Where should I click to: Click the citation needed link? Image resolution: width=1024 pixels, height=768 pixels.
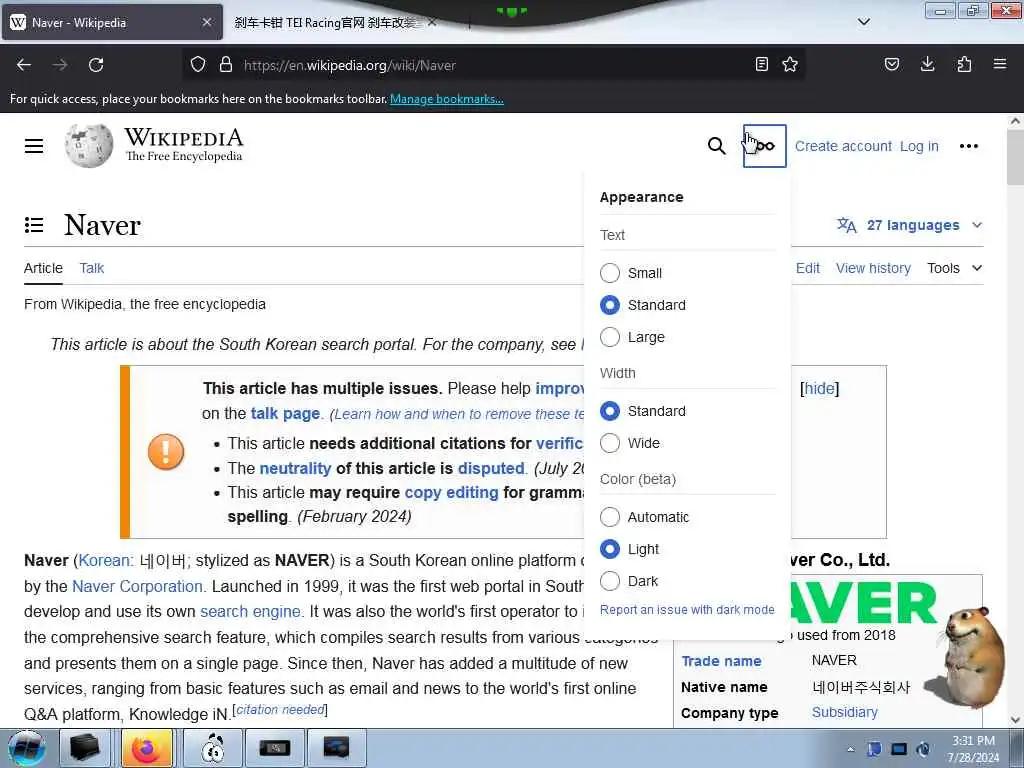click(280, 710)
